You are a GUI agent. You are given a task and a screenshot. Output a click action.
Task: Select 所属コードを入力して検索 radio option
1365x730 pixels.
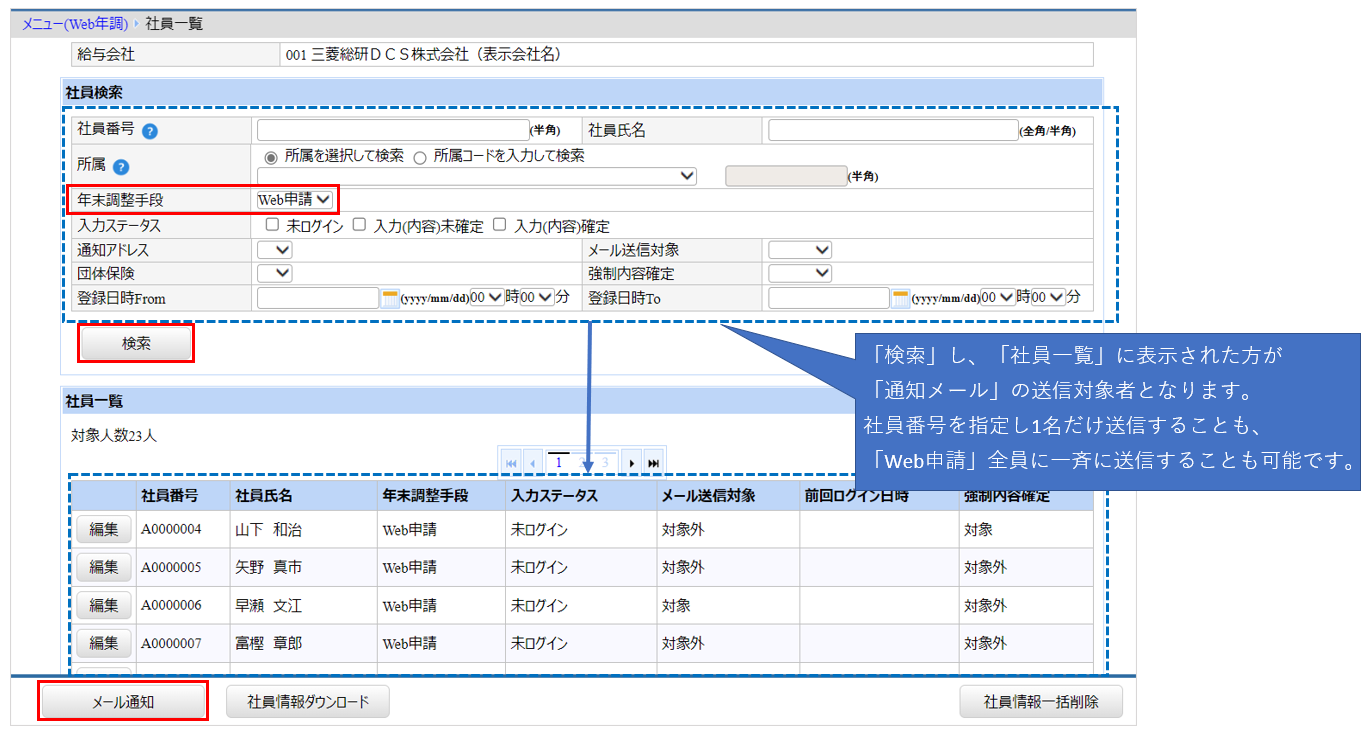pyautogui.click(x=420, y=157)
